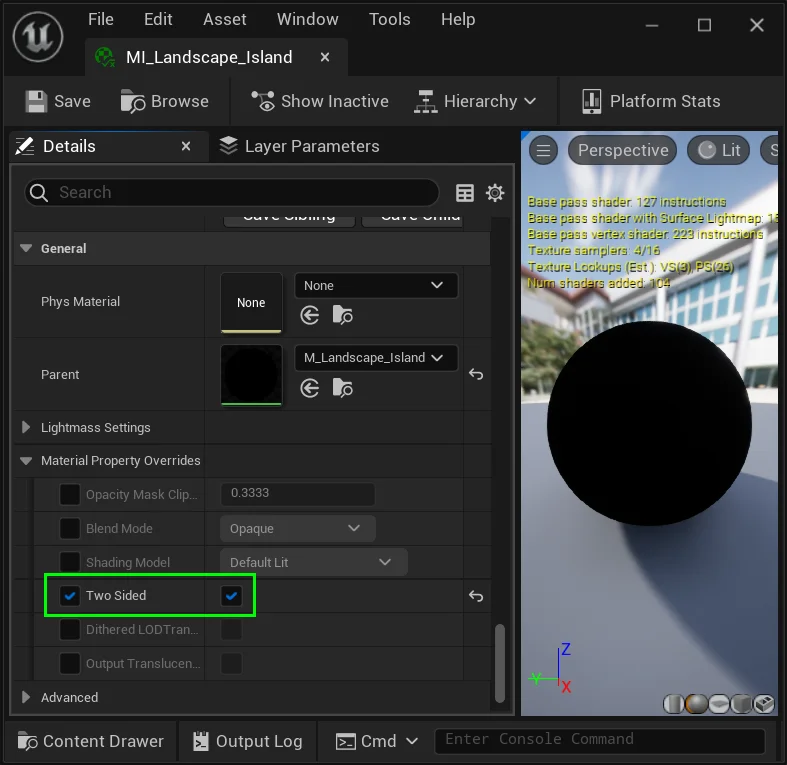Open the Content Drawer
The height and width of the screenshot is (765, 787).
pos(90,741)
